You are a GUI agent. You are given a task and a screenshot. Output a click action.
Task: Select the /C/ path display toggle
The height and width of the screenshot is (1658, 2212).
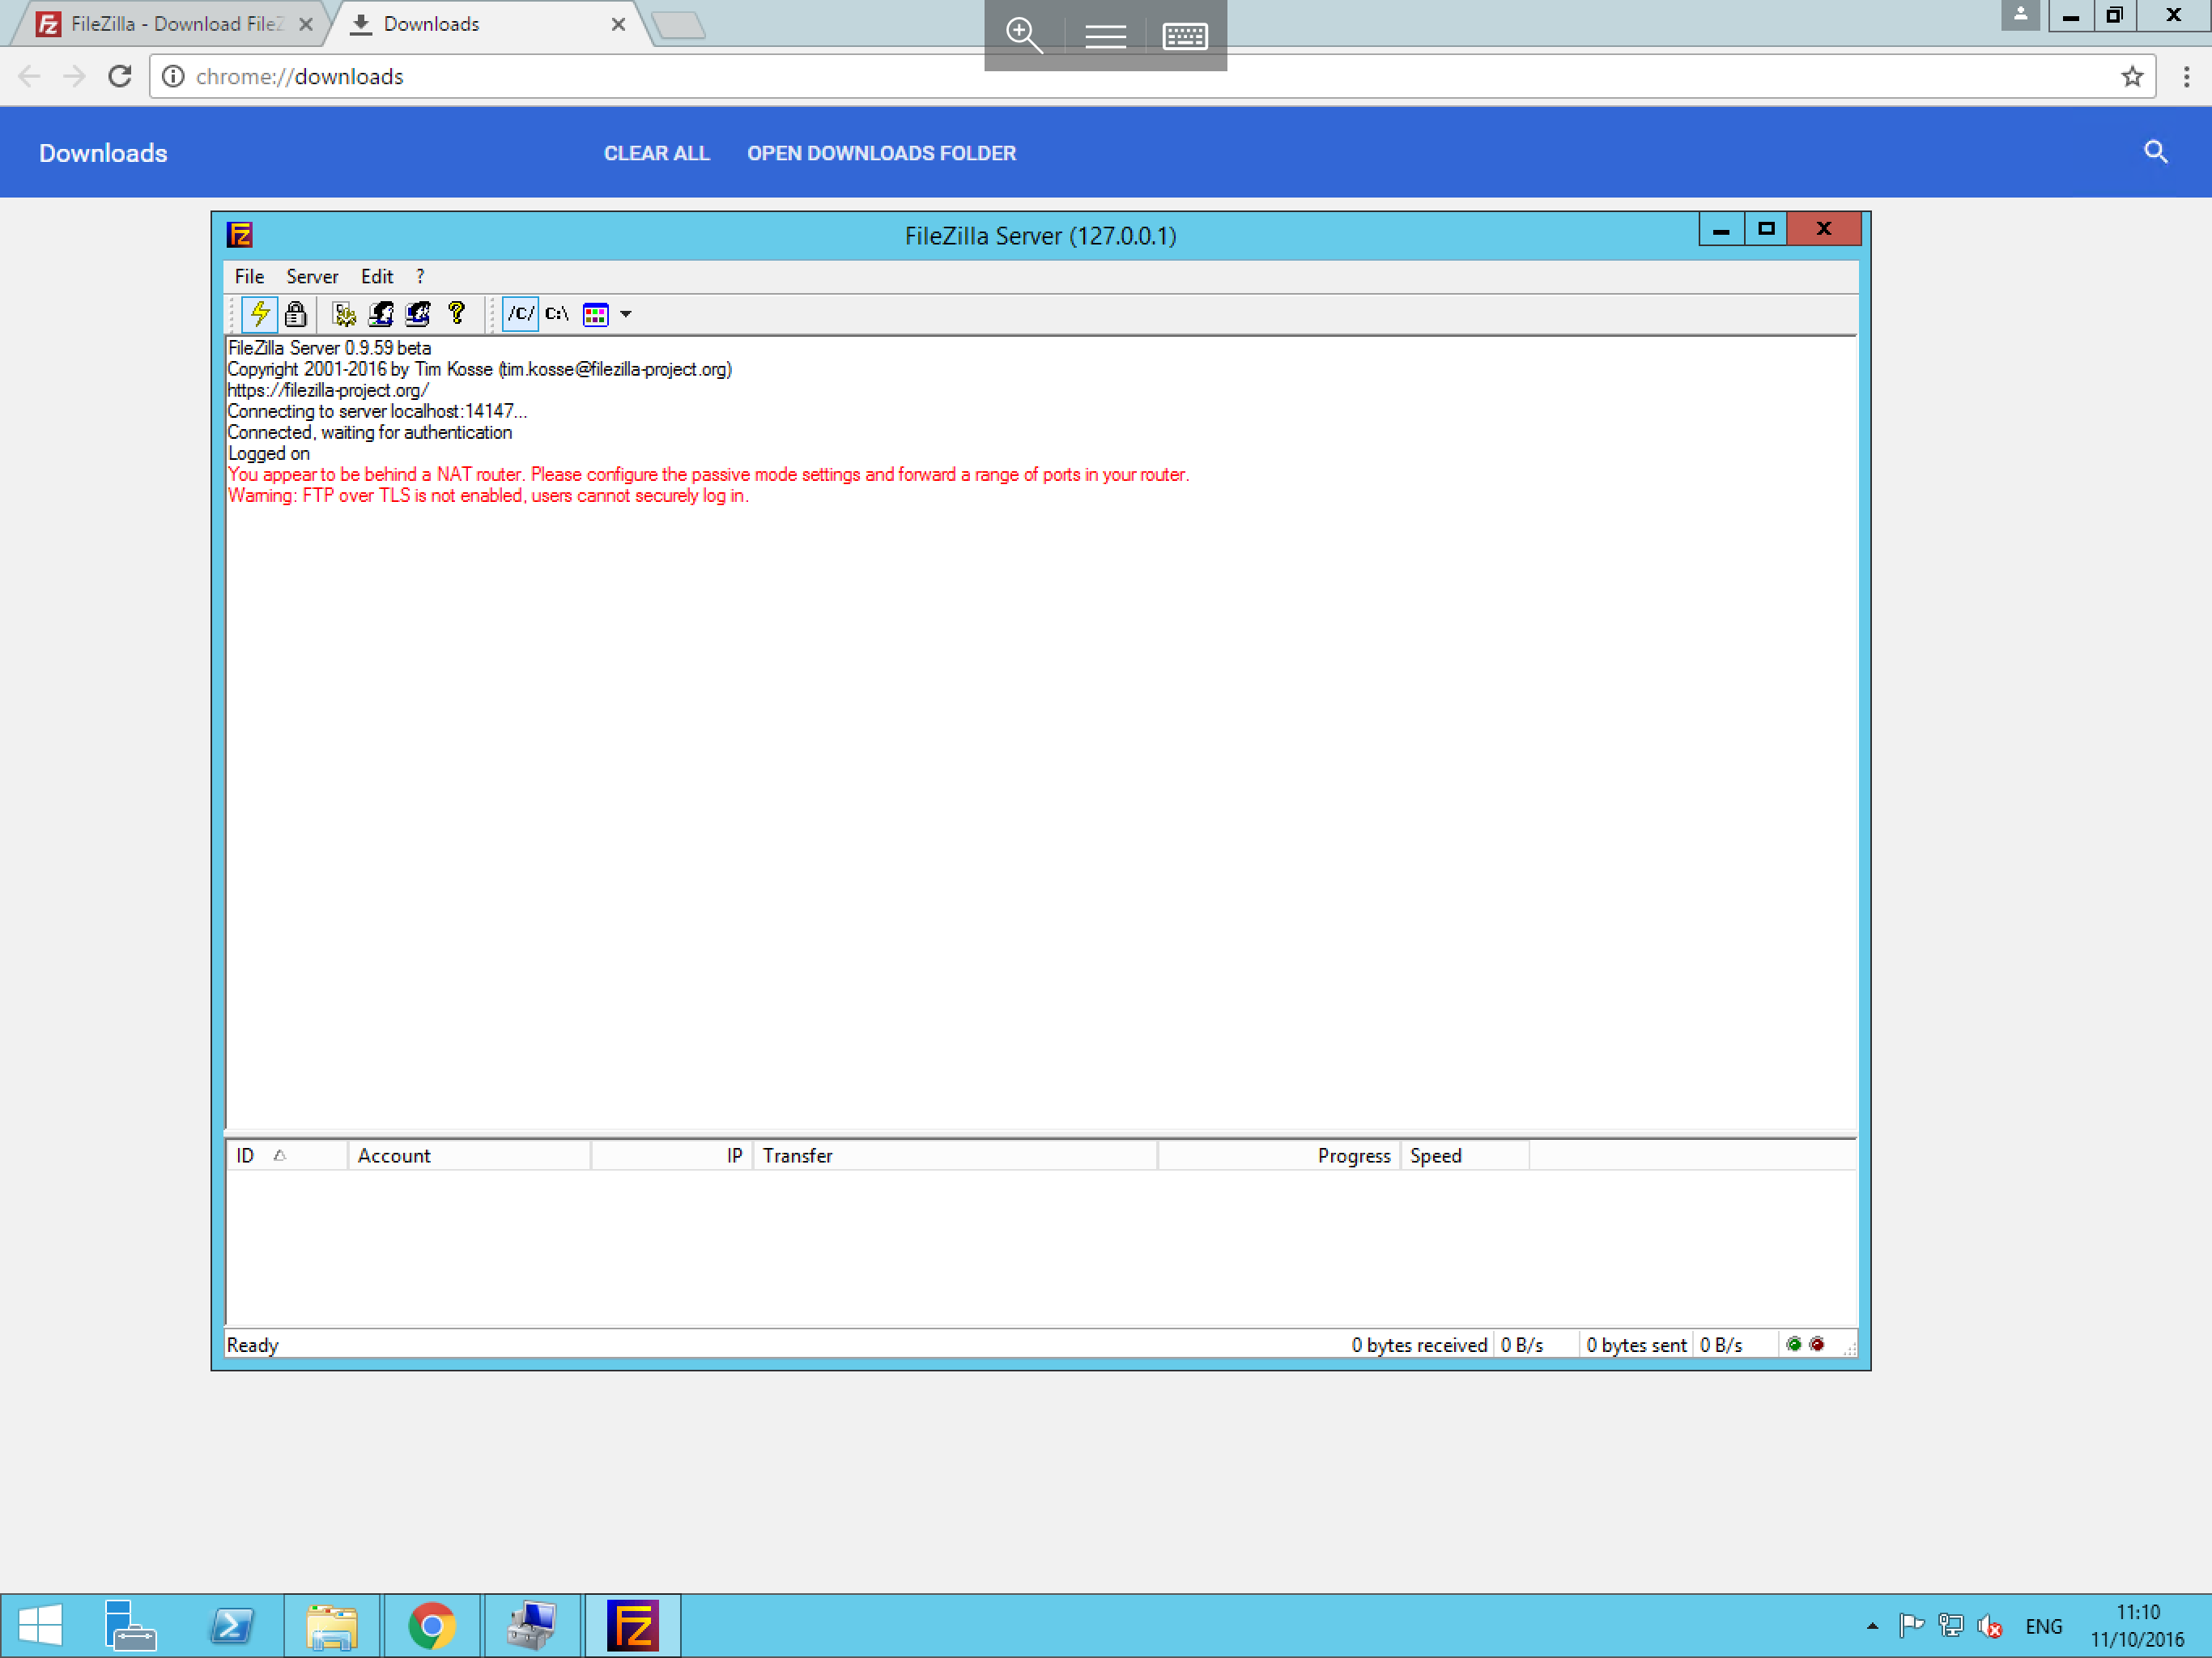[x=521, y=314]
